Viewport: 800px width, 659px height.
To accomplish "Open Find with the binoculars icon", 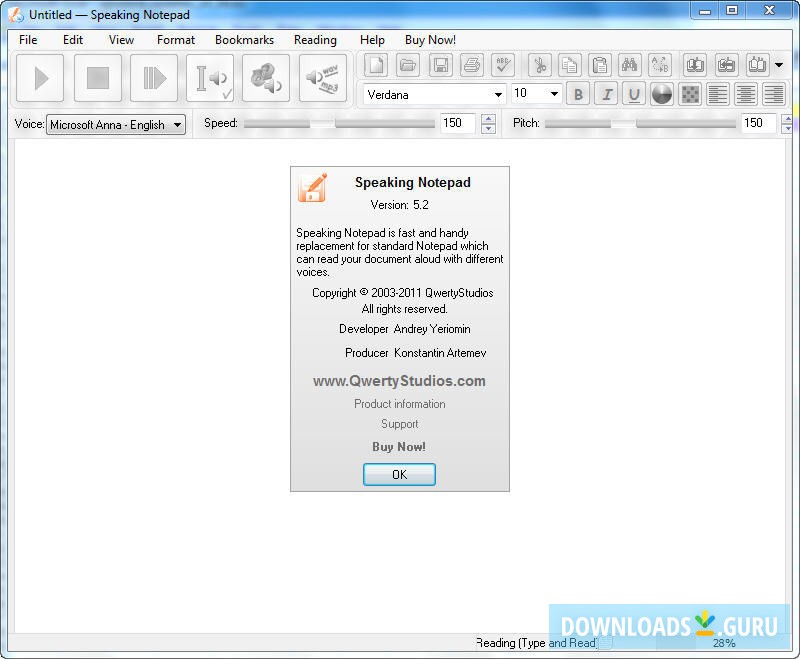I will (x=630, y=65).
